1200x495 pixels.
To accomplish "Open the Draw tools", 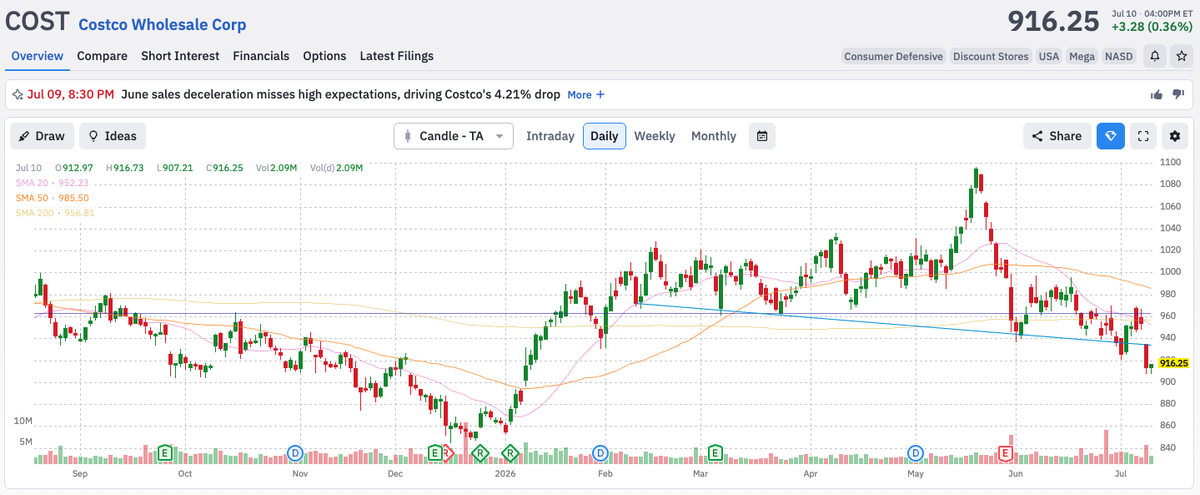I will pyautogui.click(x=41, y=136).
